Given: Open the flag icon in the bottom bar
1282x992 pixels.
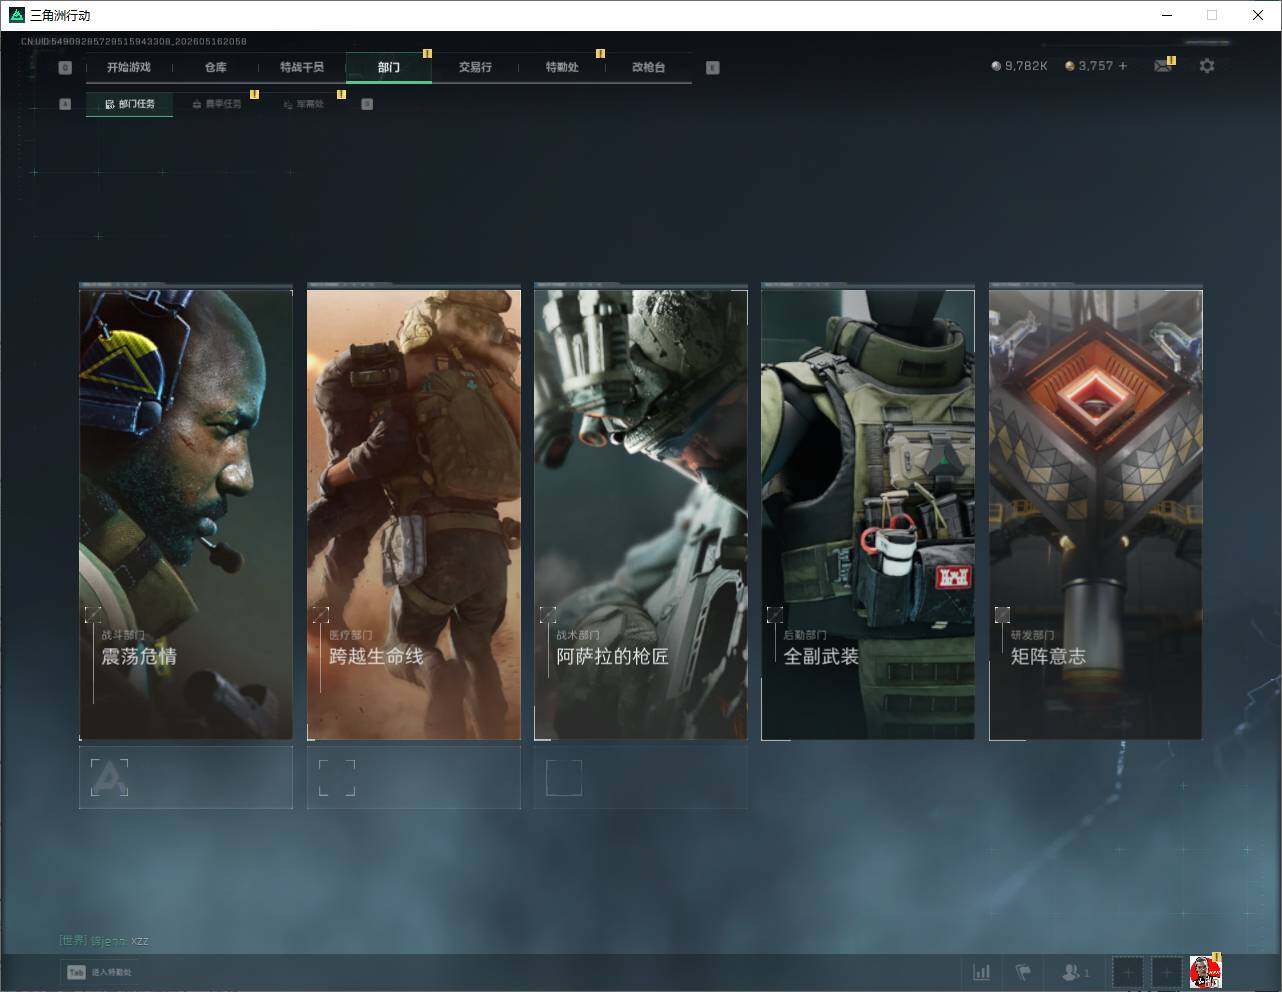Looking at the screenshot, I should pos(1023,972).
